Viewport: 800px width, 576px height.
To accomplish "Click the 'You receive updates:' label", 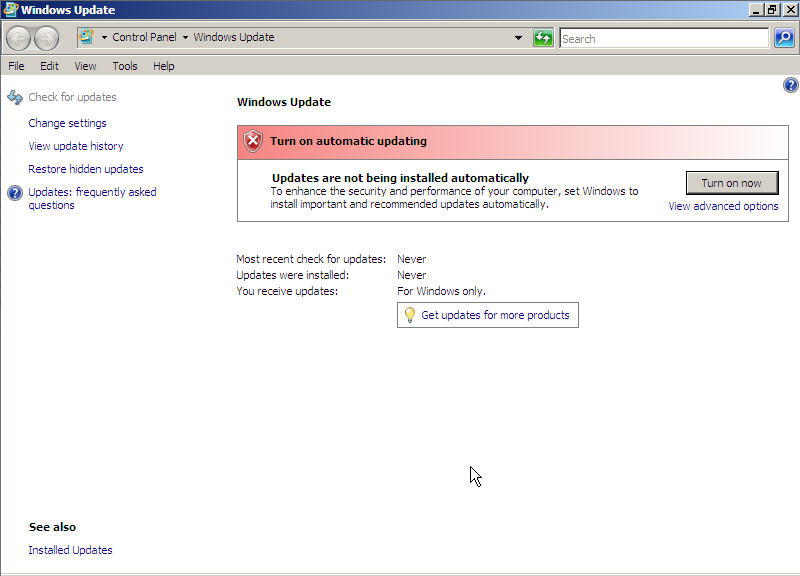I will [287, 291].
